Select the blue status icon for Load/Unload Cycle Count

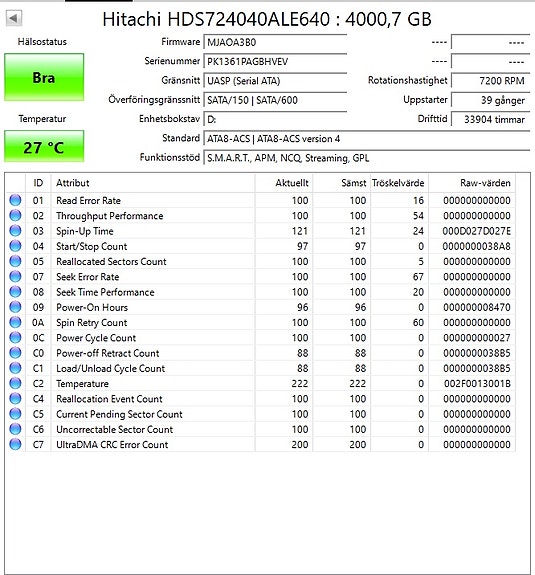[15, 368]
